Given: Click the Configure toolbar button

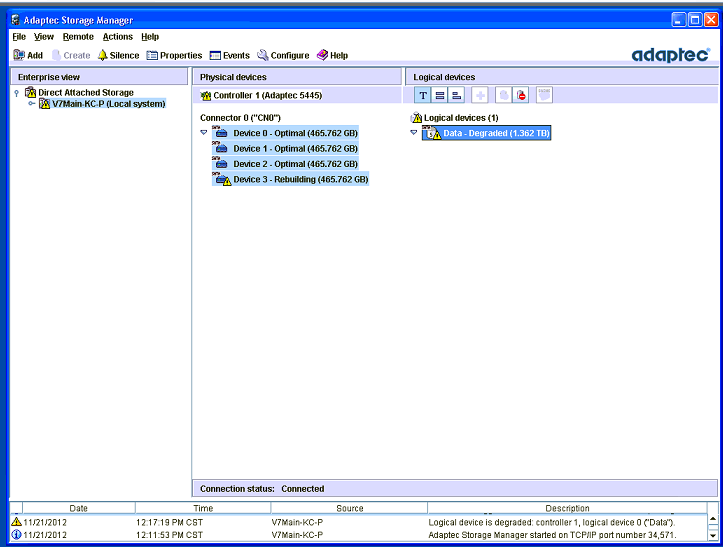Looking at the screenshot, I should coord(283,55).
